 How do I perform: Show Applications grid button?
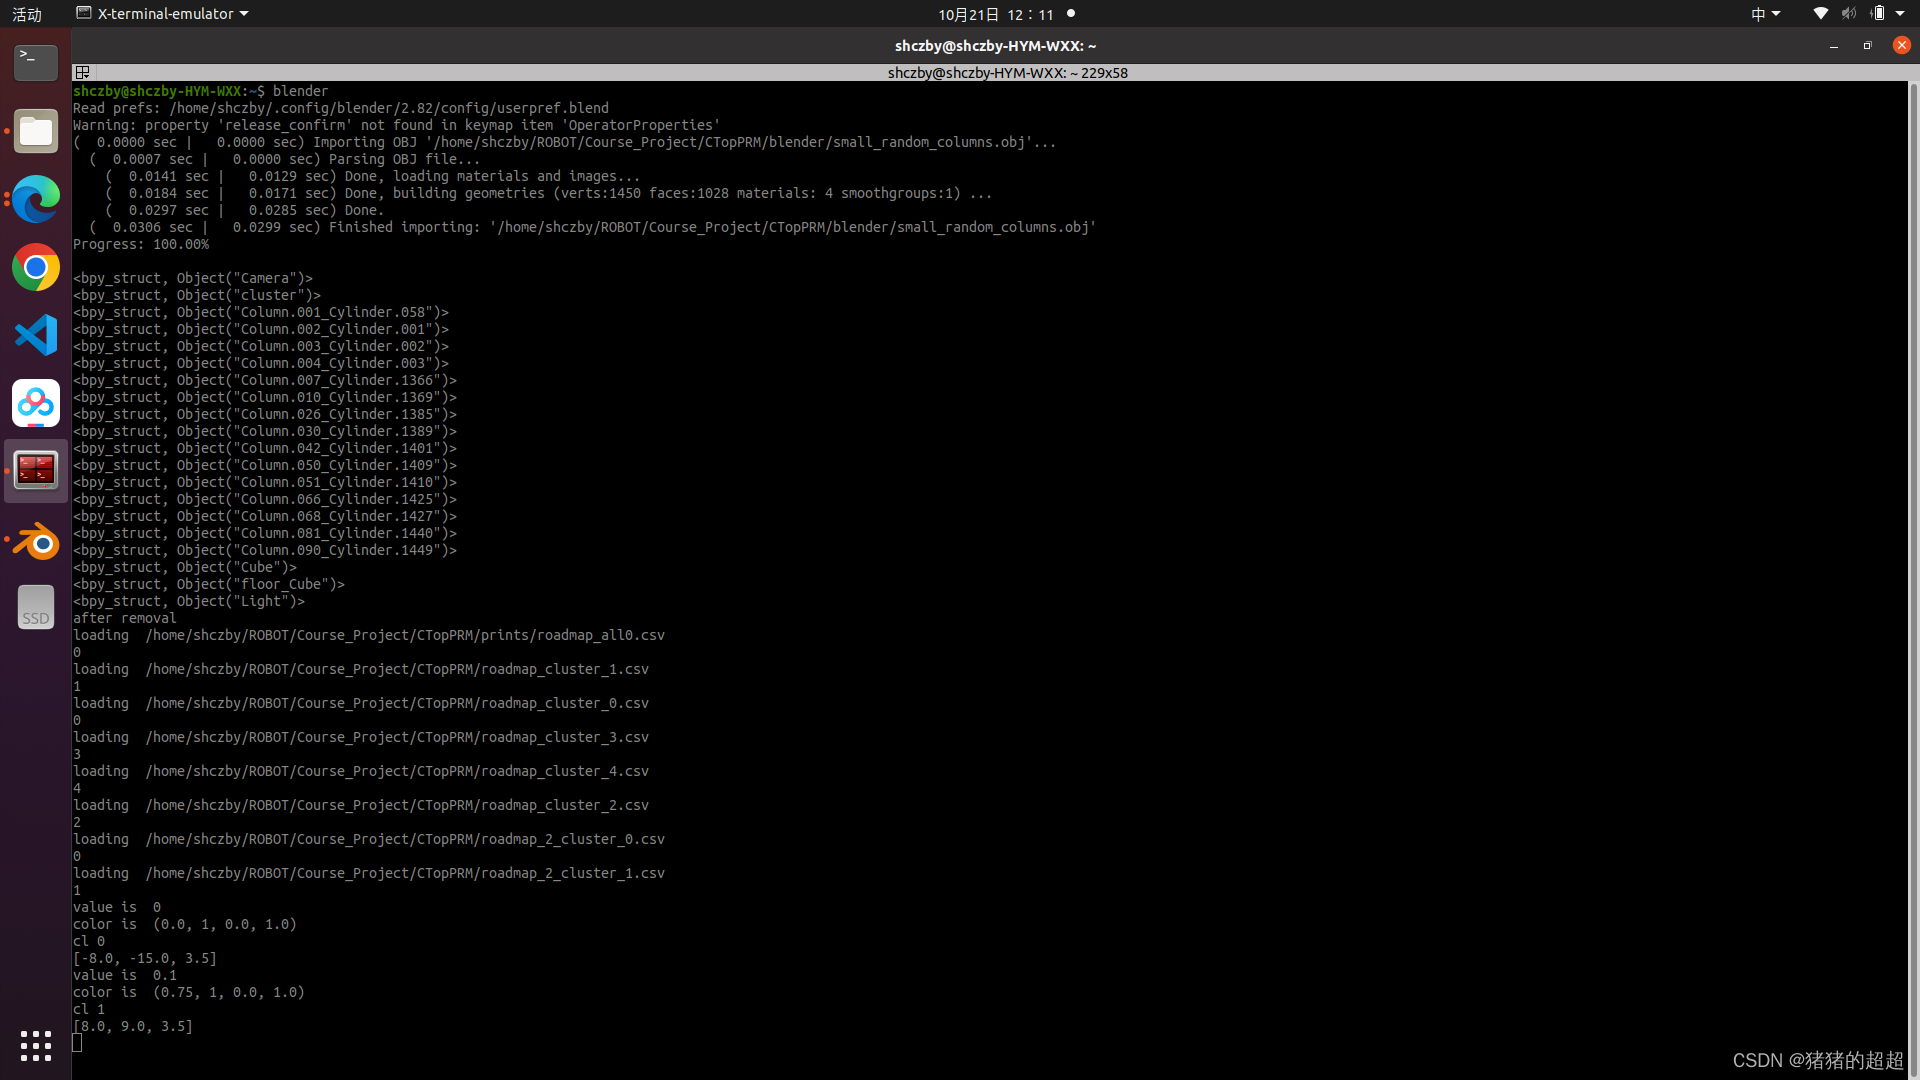tap(36, 1045)
